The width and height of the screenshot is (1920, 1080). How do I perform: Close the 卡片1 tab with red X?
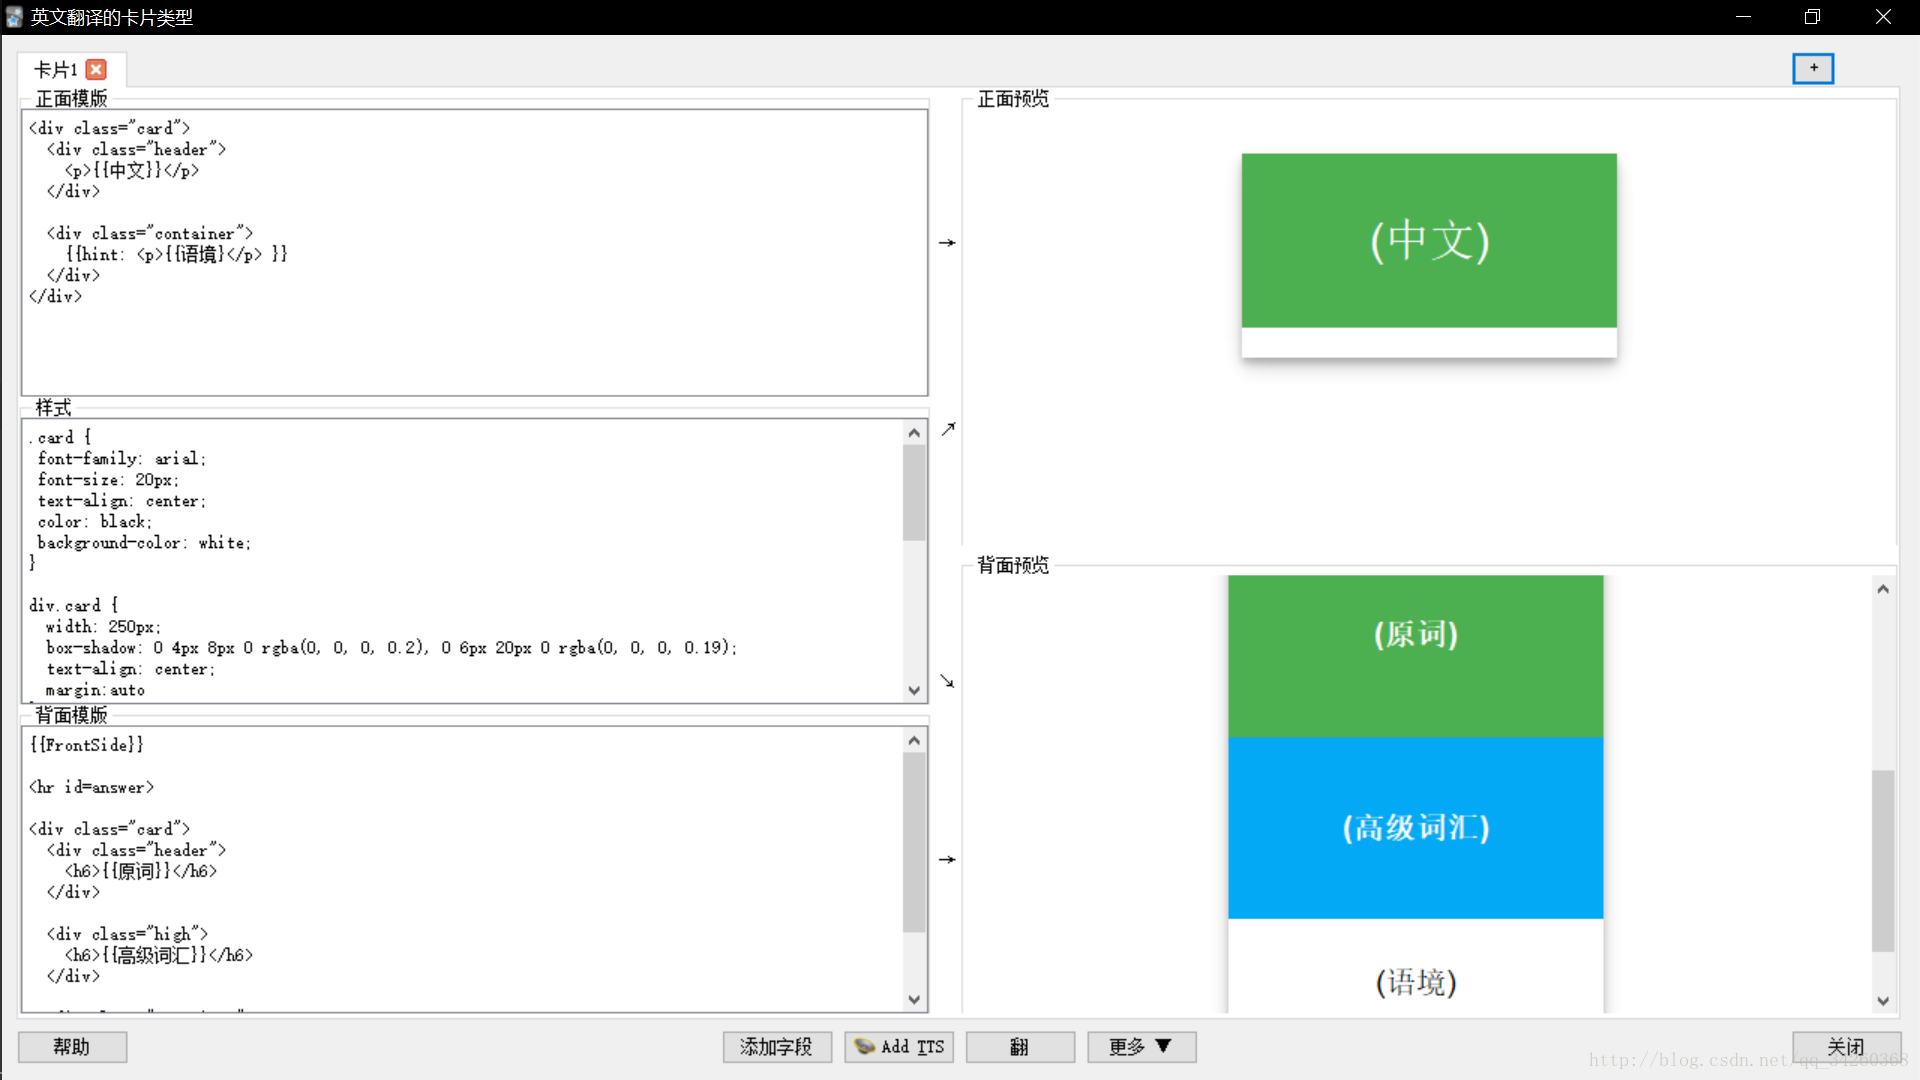point(96,69)
